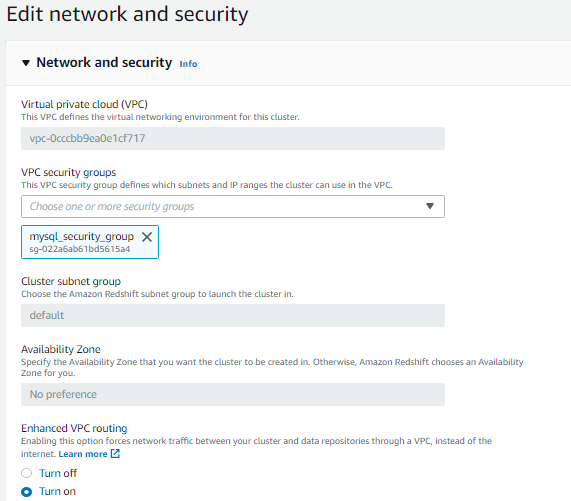The width and height of the screenshot is (571, 501).
Task: Click the Edit network and security title
Action: click(127, 15)
